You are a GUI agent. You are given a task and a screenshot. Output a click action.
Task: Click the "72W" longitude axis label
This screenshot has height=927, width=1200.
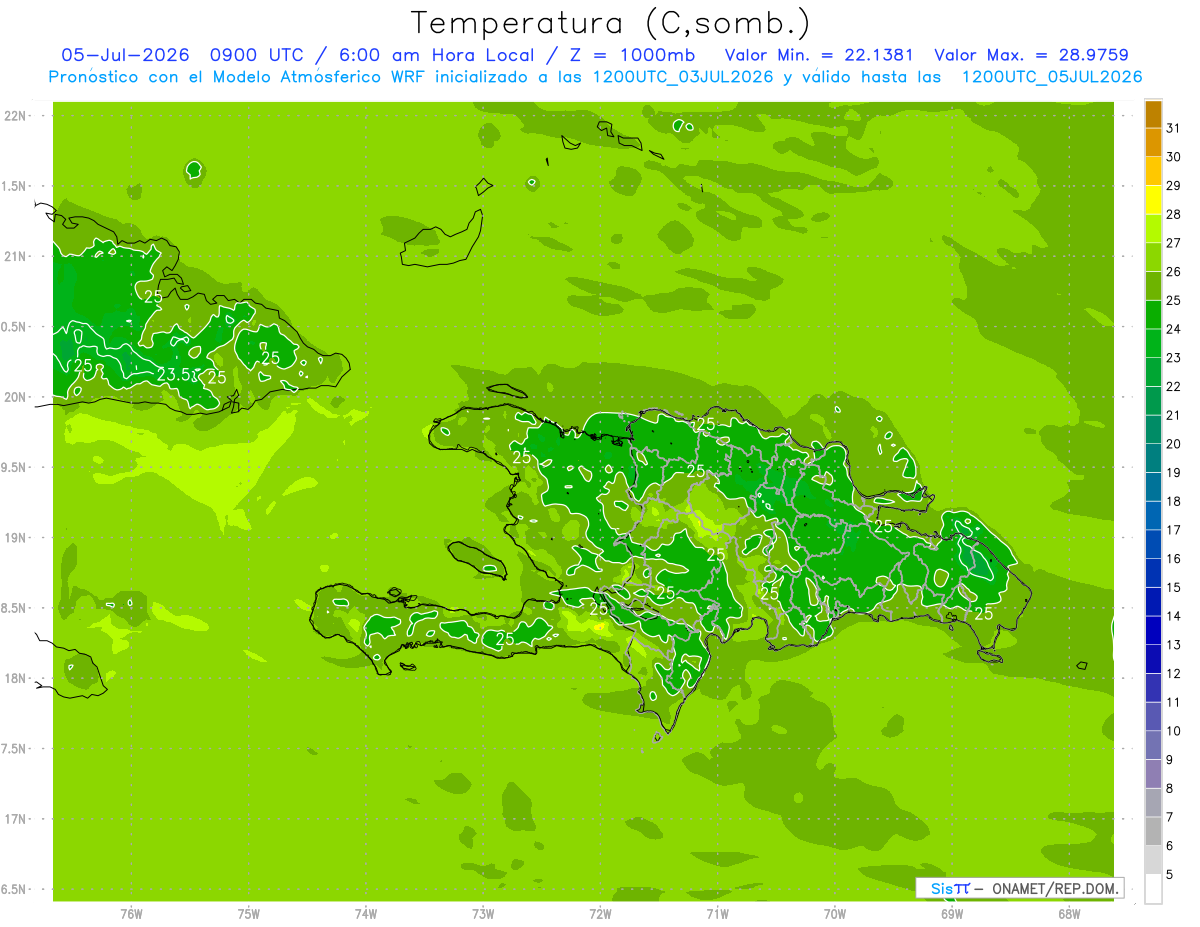pyautogui.click(x=600, y=913)
